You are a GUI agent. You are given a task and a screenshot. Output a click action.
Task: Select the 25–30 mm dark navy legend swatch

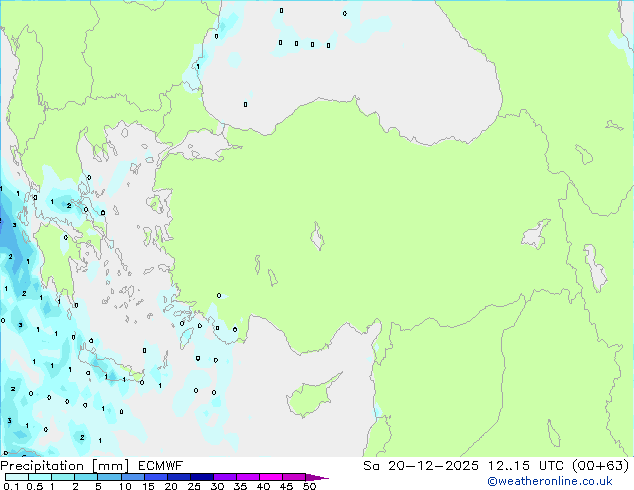point(202,477)
